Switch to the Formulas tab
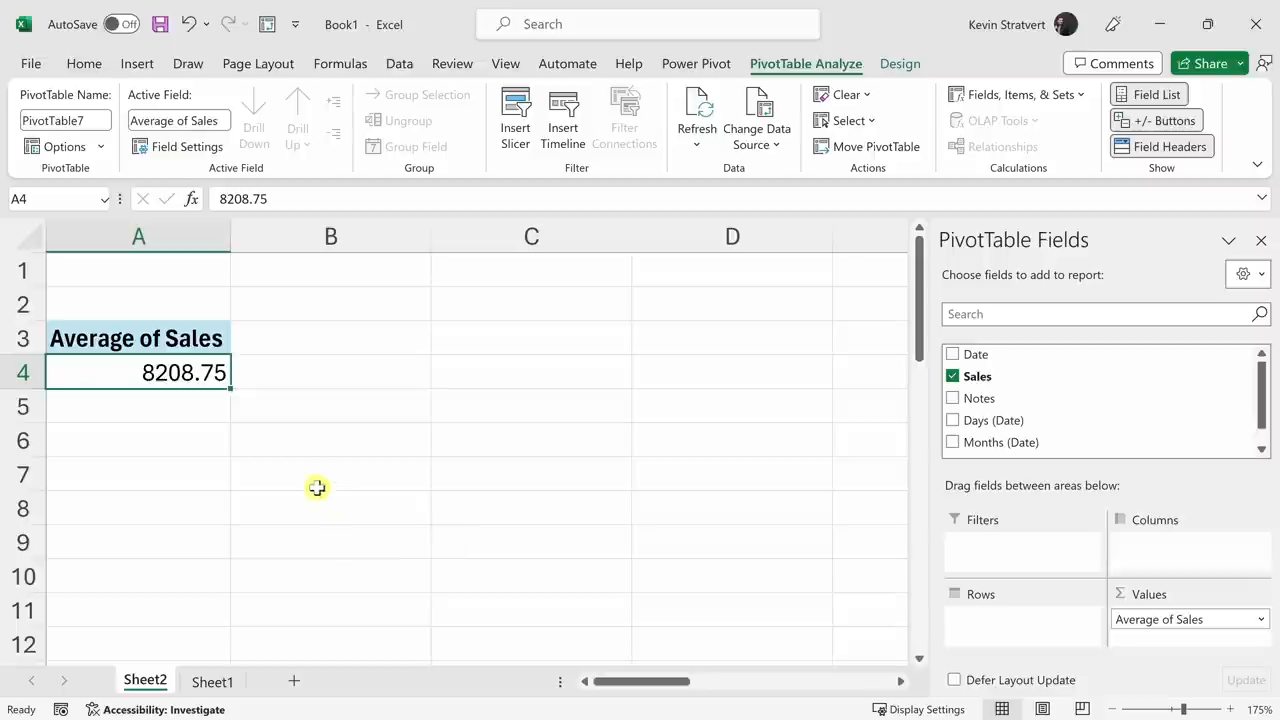This screenshot has height=720, width=1280. pos(340,63)
